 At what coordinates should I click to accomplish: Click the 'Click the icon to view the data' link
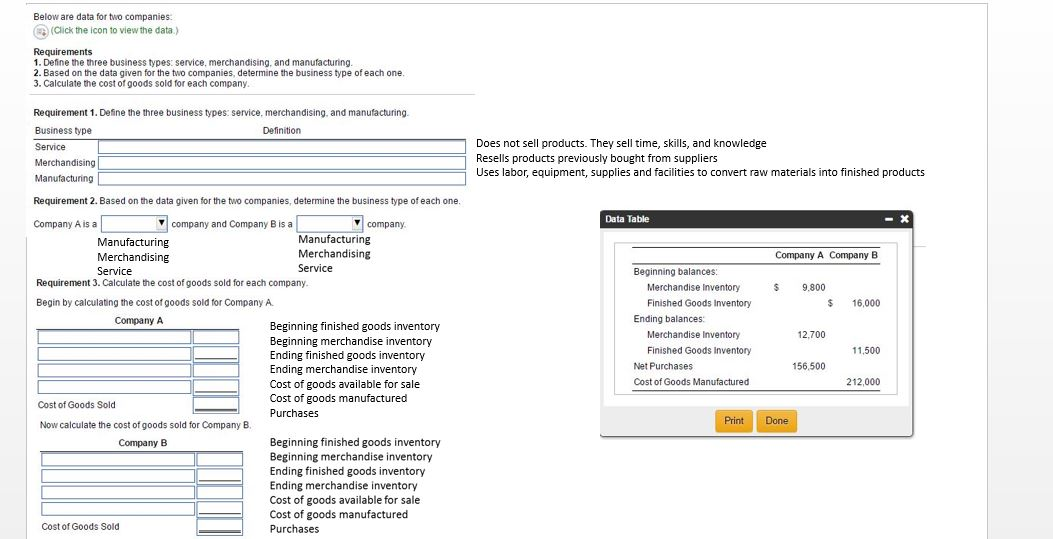(114, 31)
